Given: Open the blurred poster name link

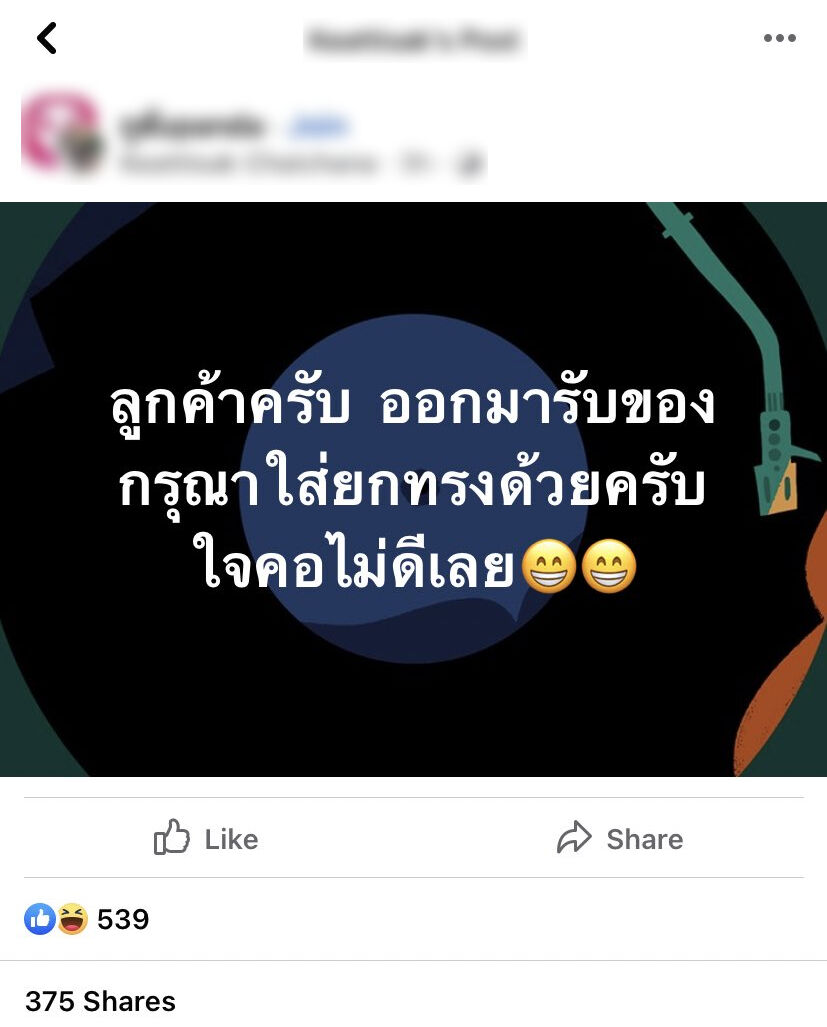Looking at the screenshot, I should pos(191,124).
